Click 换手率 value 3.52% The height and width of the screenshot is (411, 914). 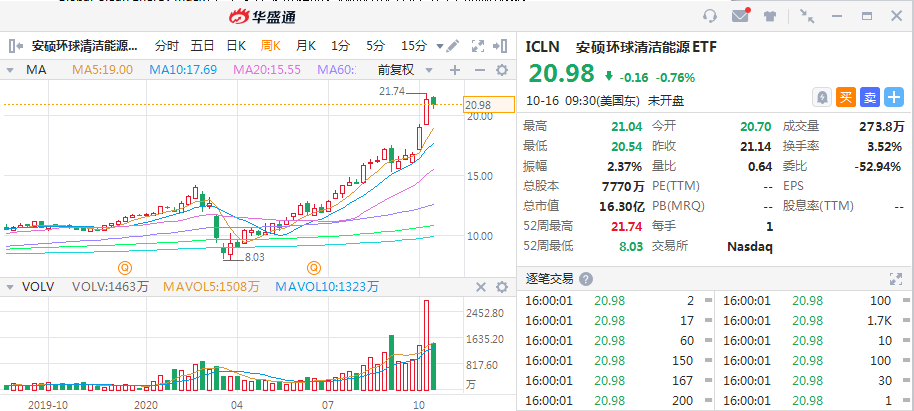[x=884, y=146]
